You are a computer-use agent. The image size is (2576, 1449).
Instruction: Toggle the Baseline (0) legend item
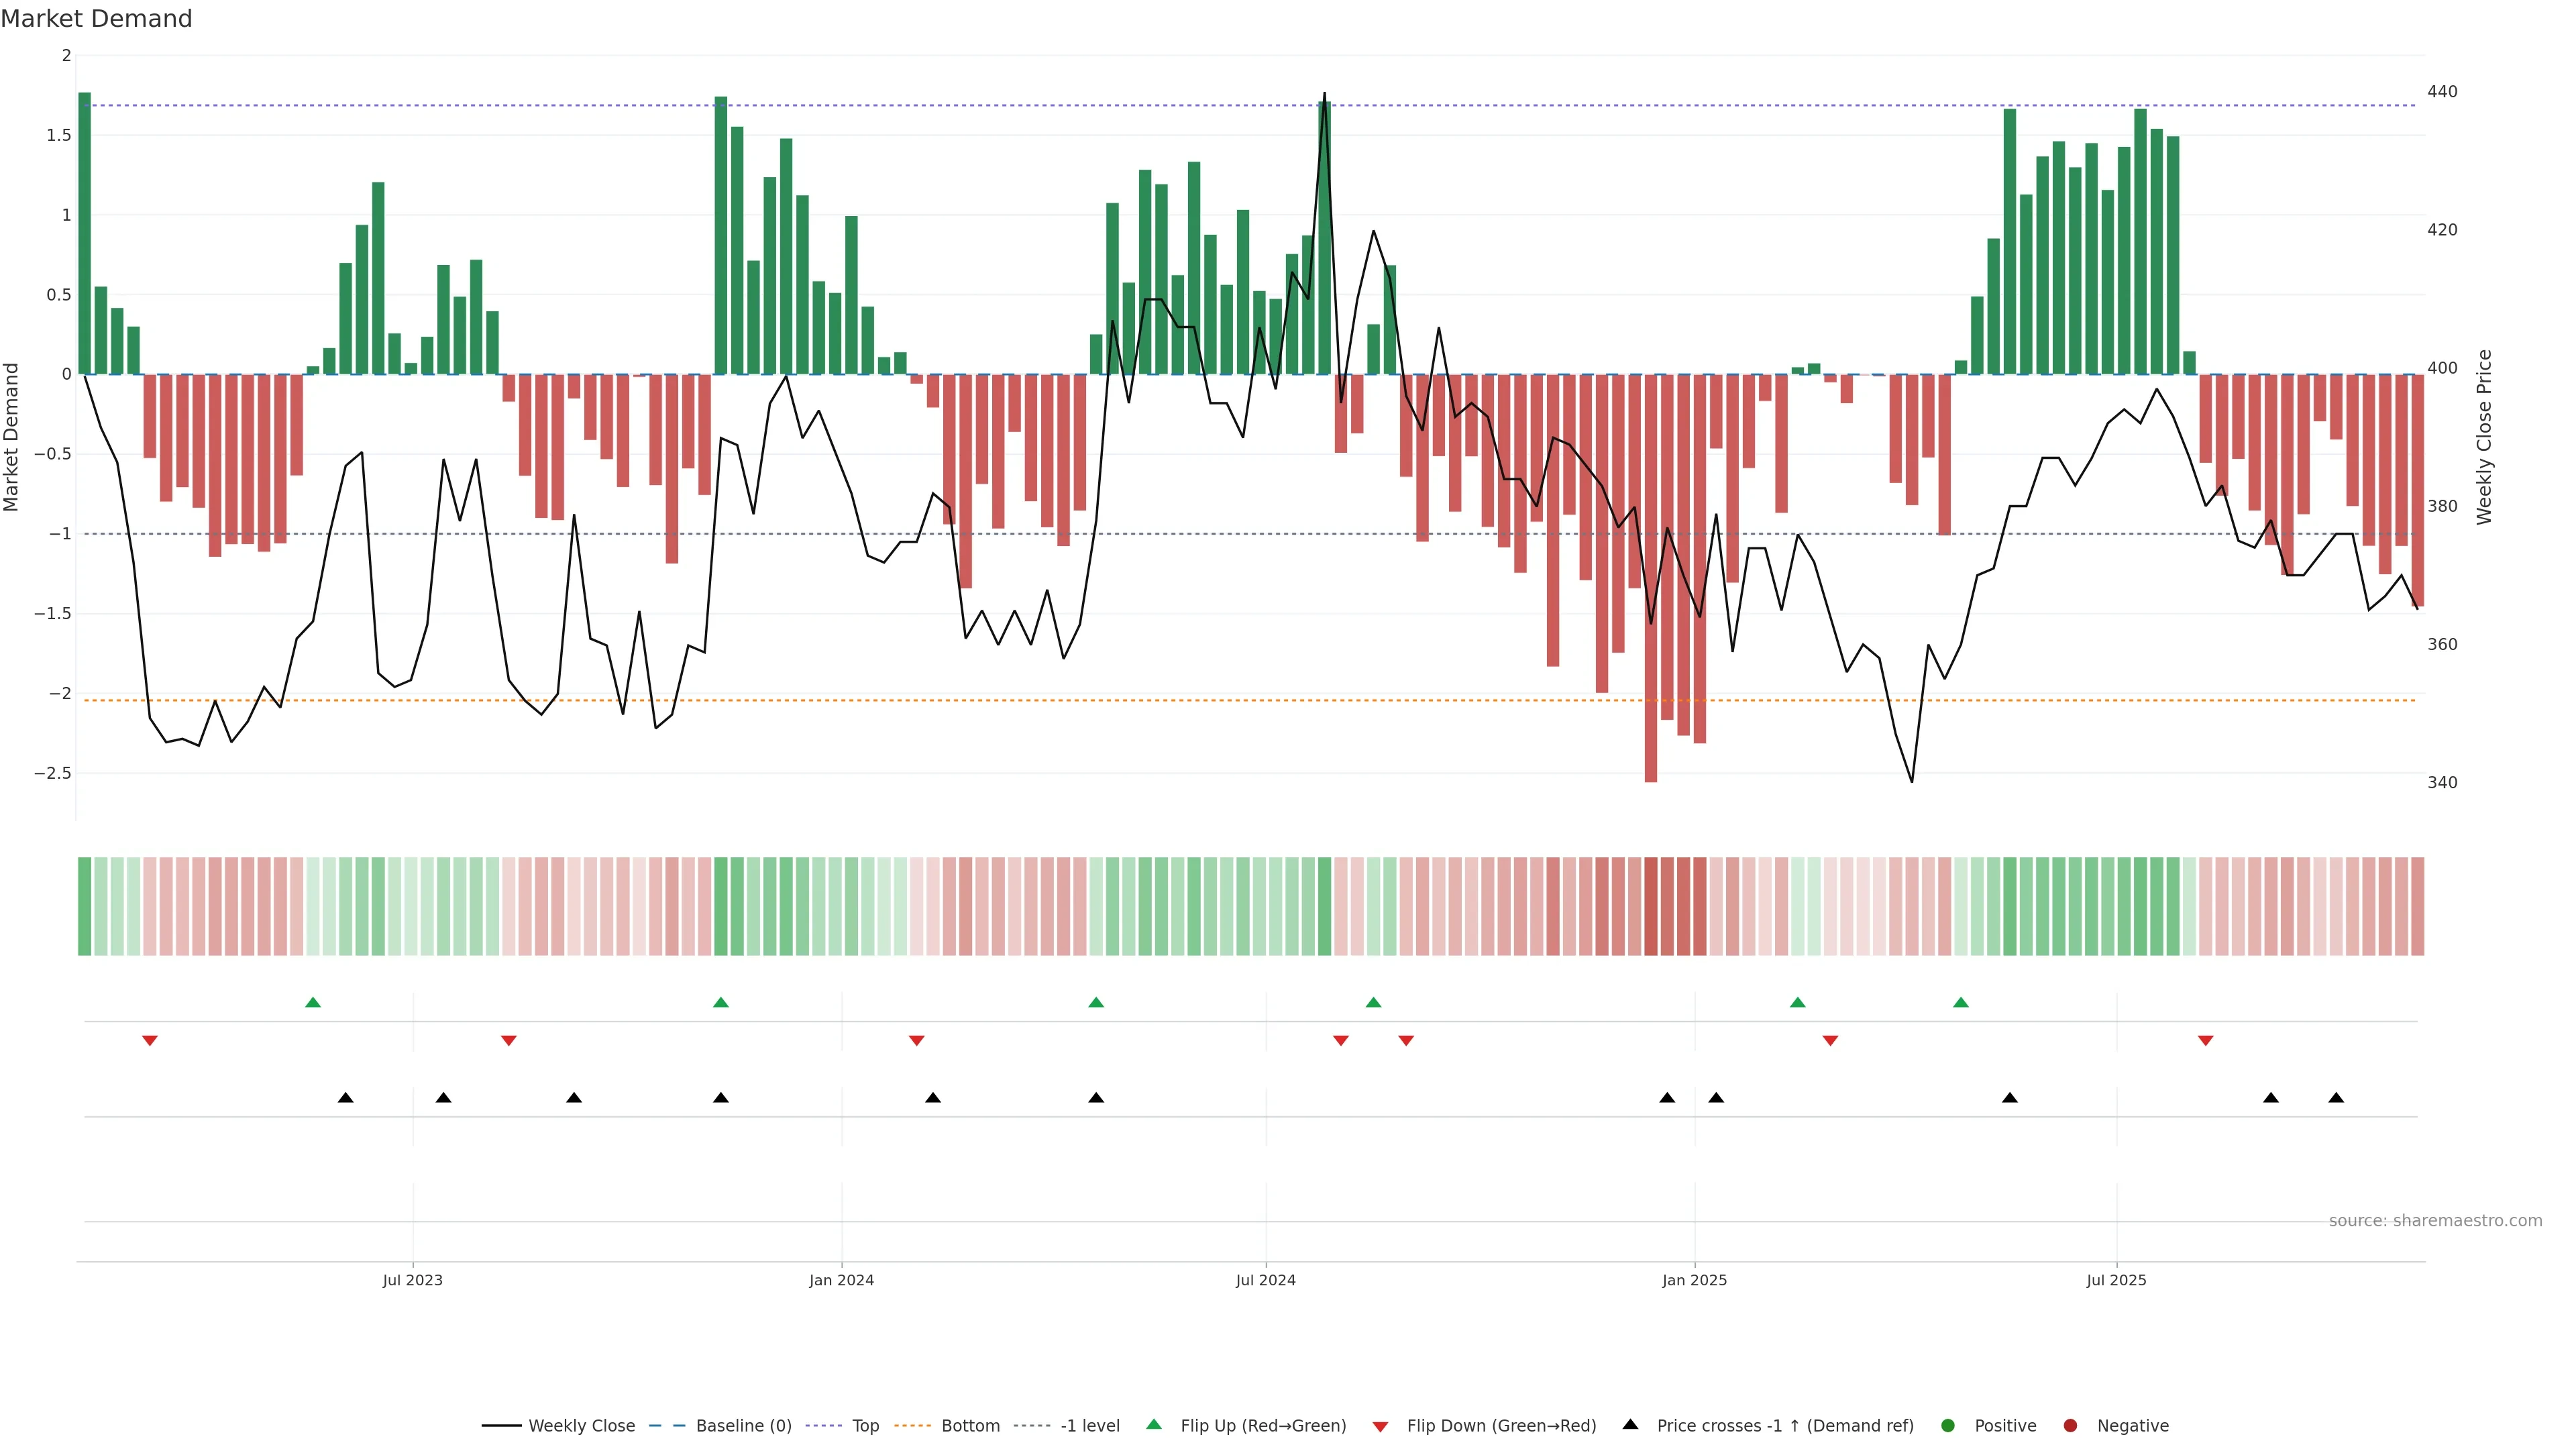[x=743, y=1426]
